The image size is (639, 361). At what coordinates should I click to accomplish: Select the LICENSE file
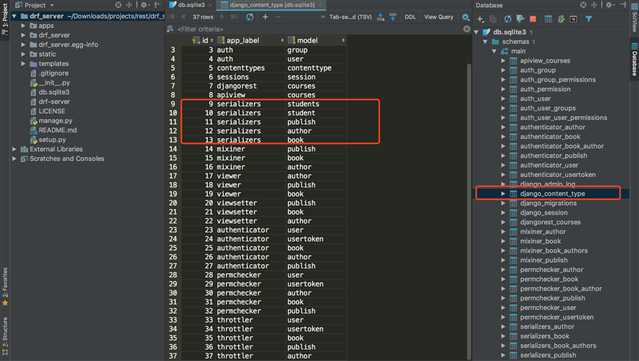[x=51, y=111]
